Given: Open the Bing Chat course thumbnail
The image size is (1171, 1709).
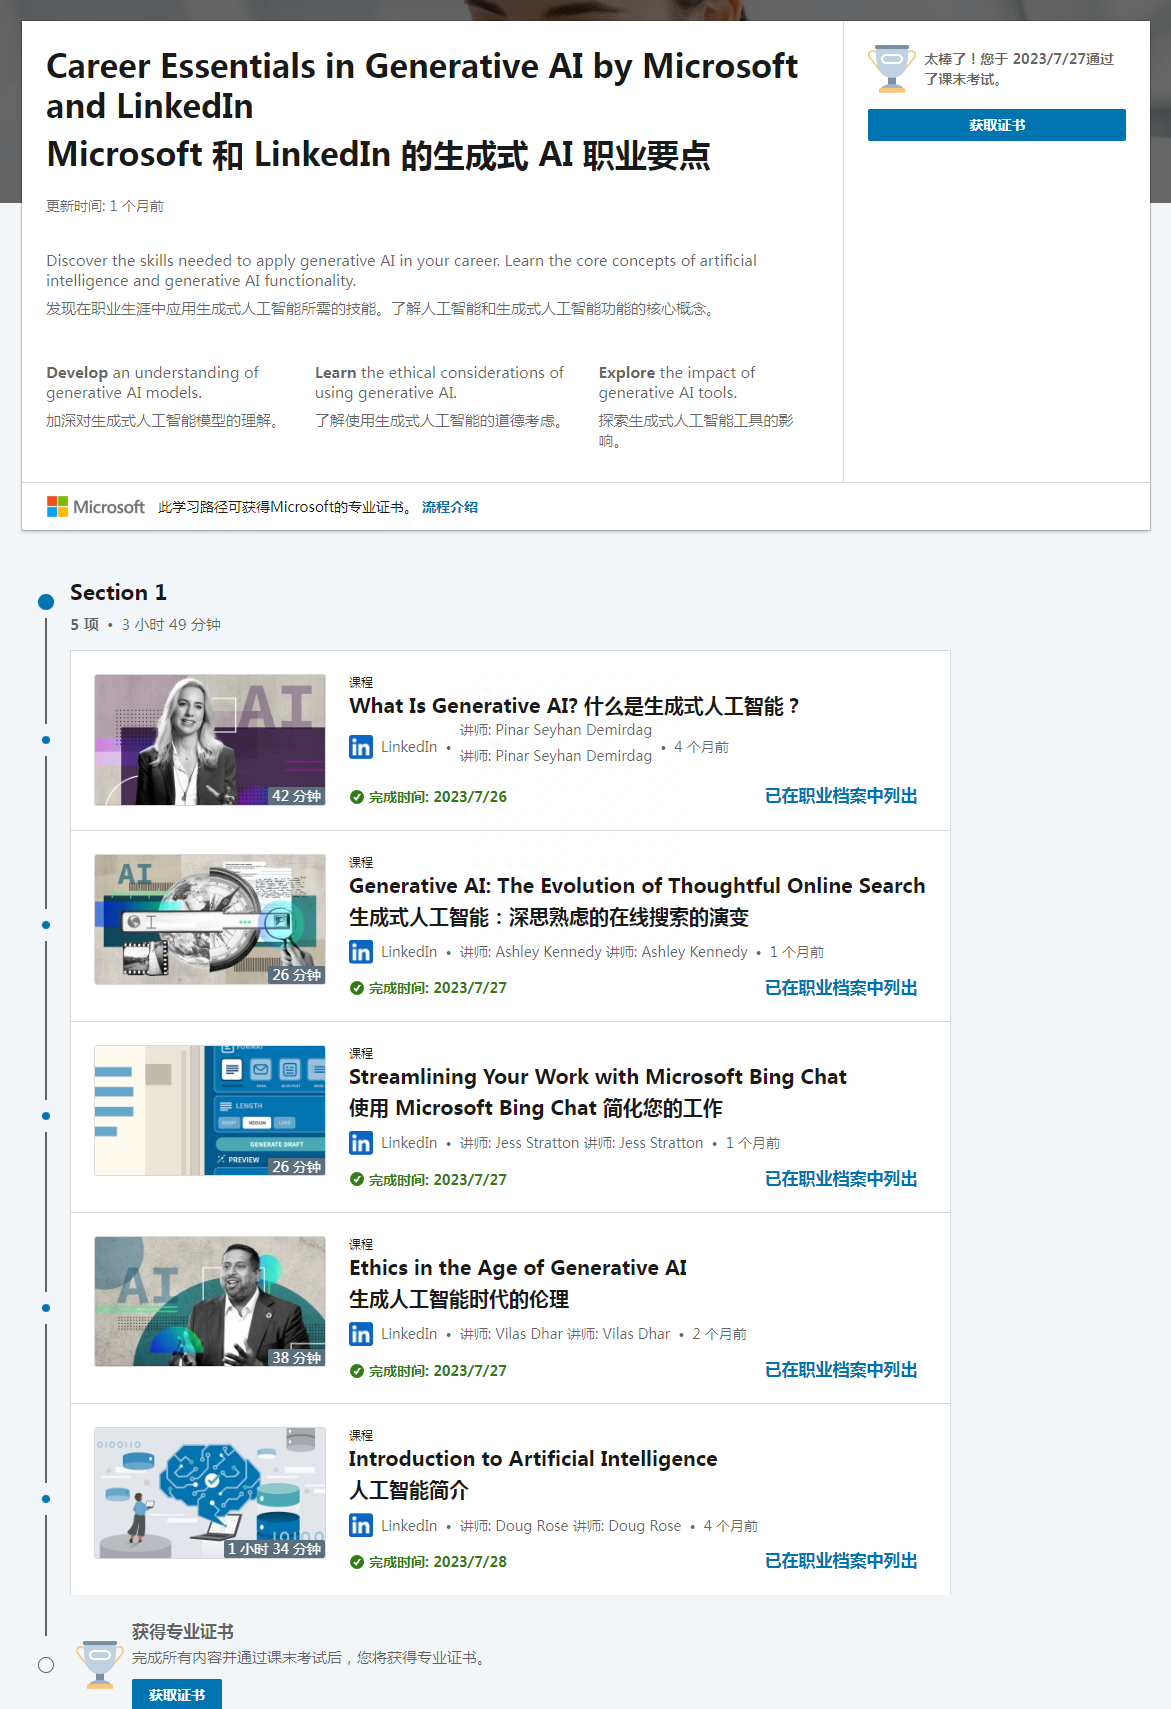Looking at the screenshot, I should (210, 1111).
